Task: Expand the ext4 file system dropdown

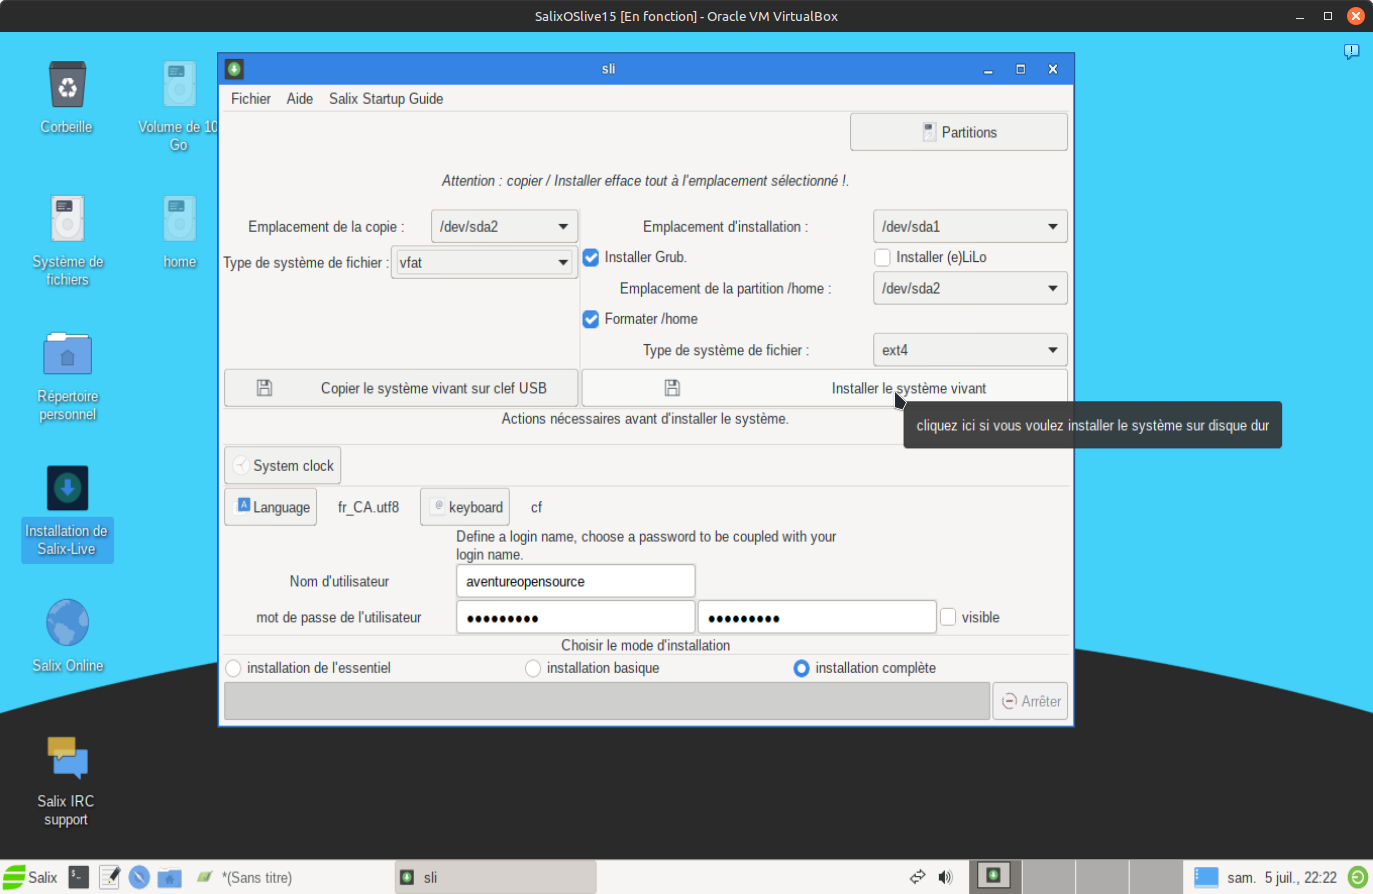Action: (x=969, y=350)
